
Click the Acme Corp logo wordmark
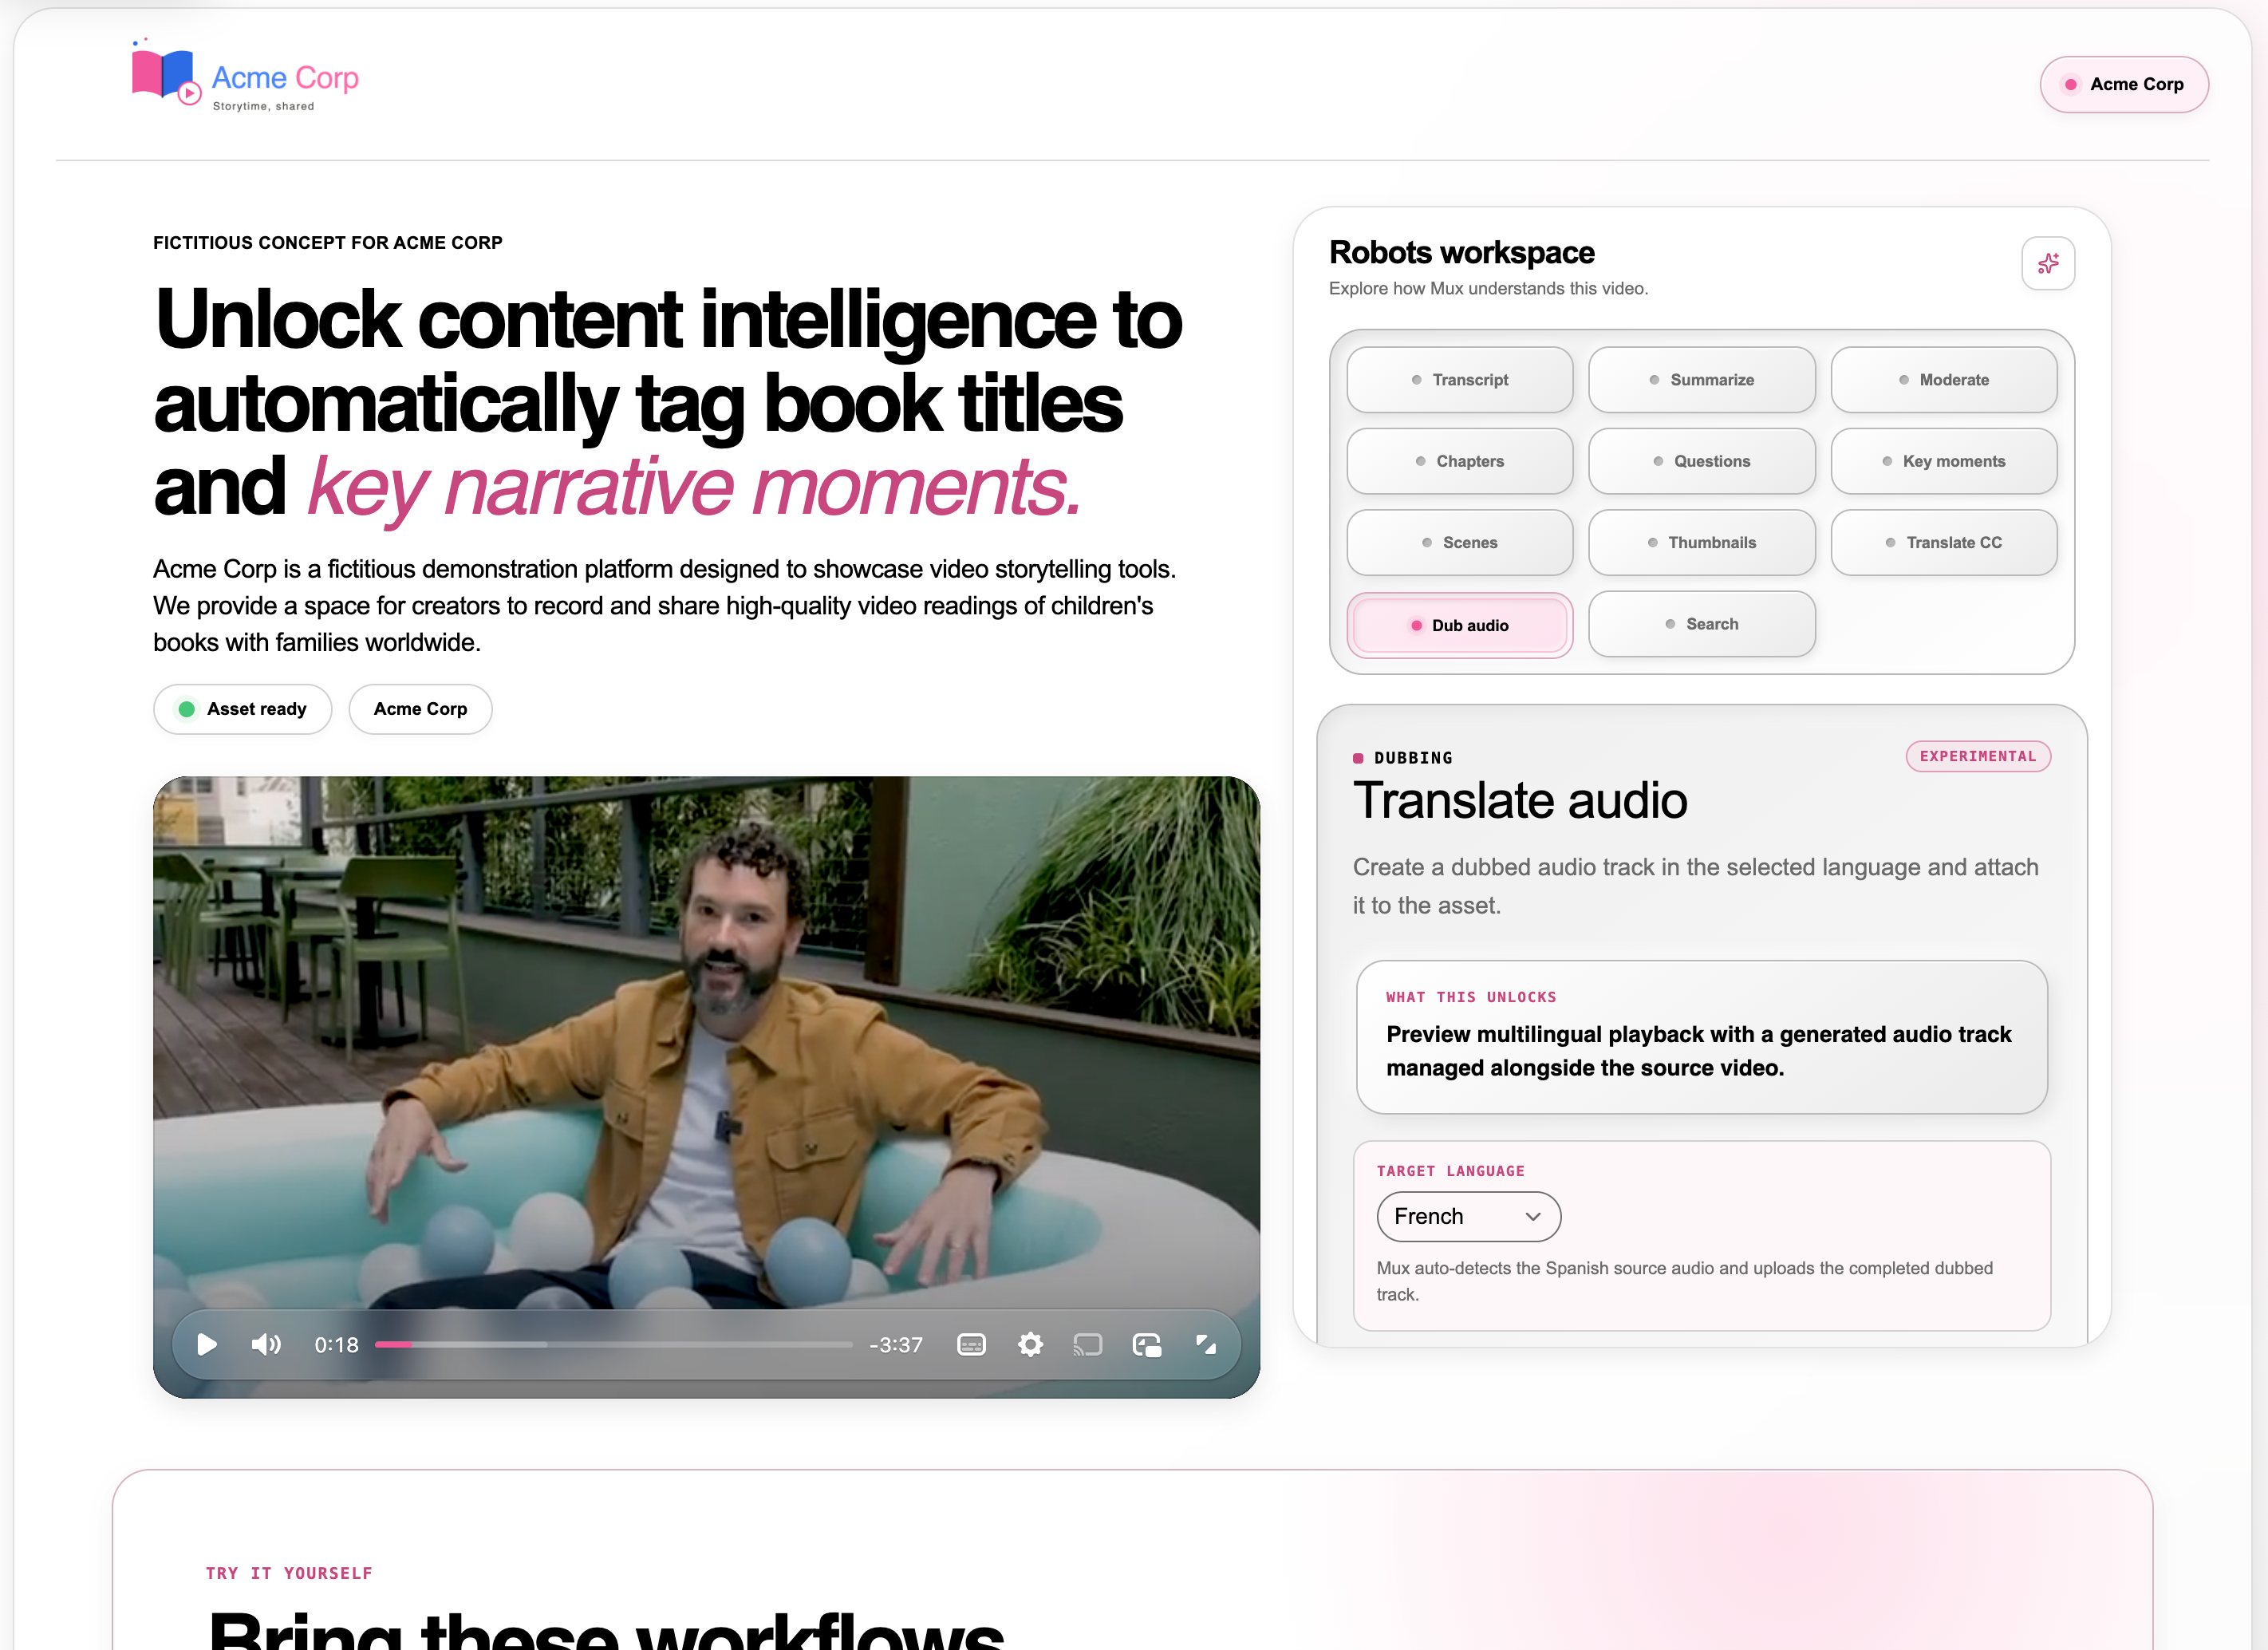(x=285, y=78)
